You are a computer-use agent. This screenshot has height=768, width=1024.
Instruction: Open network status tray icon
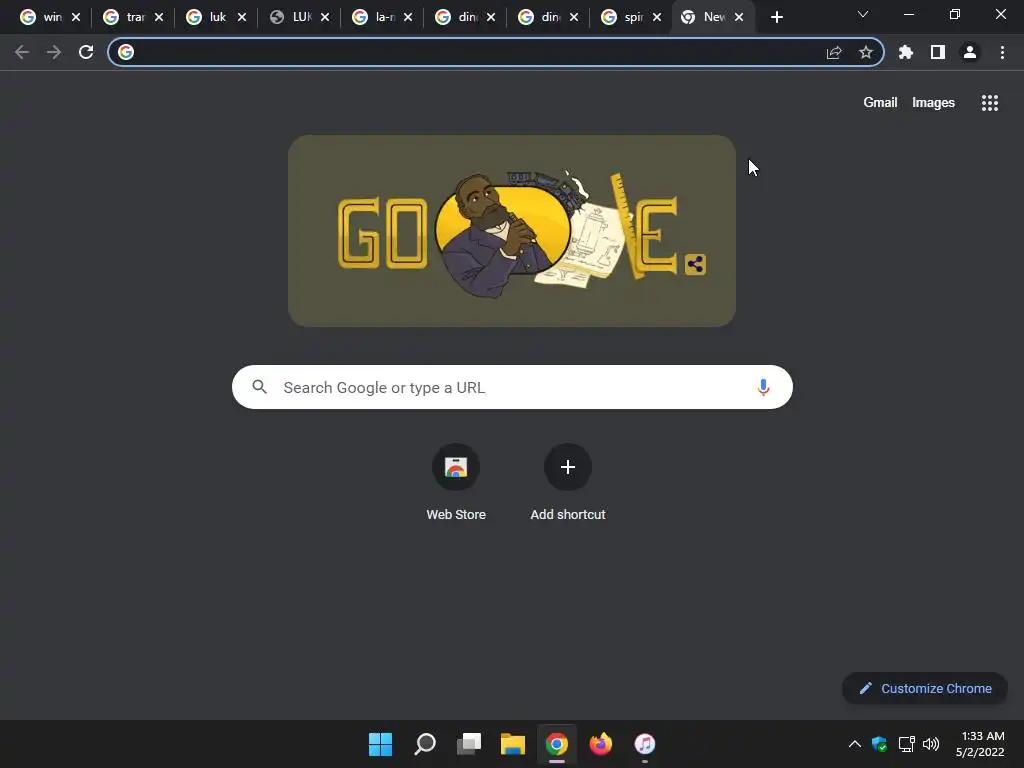click(x=906, y=744)
